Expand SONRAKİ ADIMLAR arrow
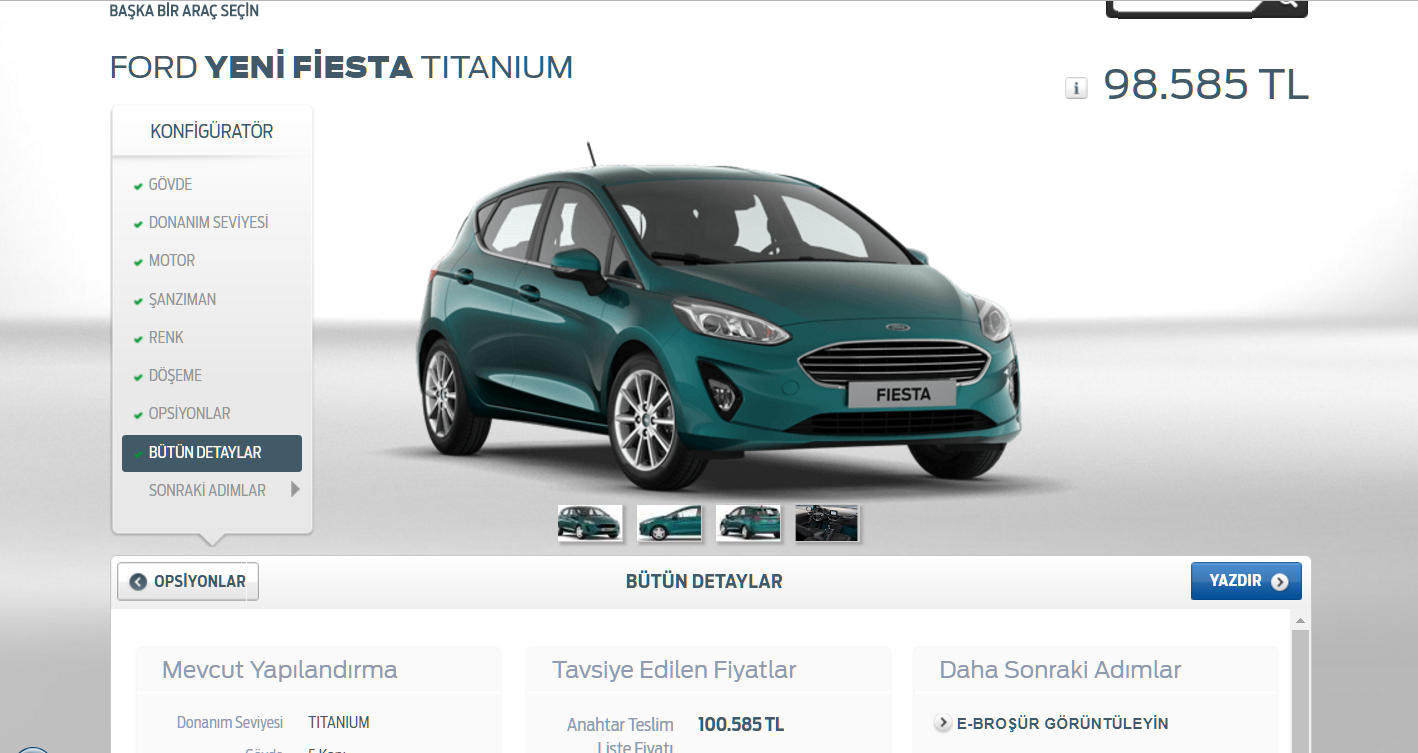This screenshot has width=1418, height=753. (x=294, y=490)
